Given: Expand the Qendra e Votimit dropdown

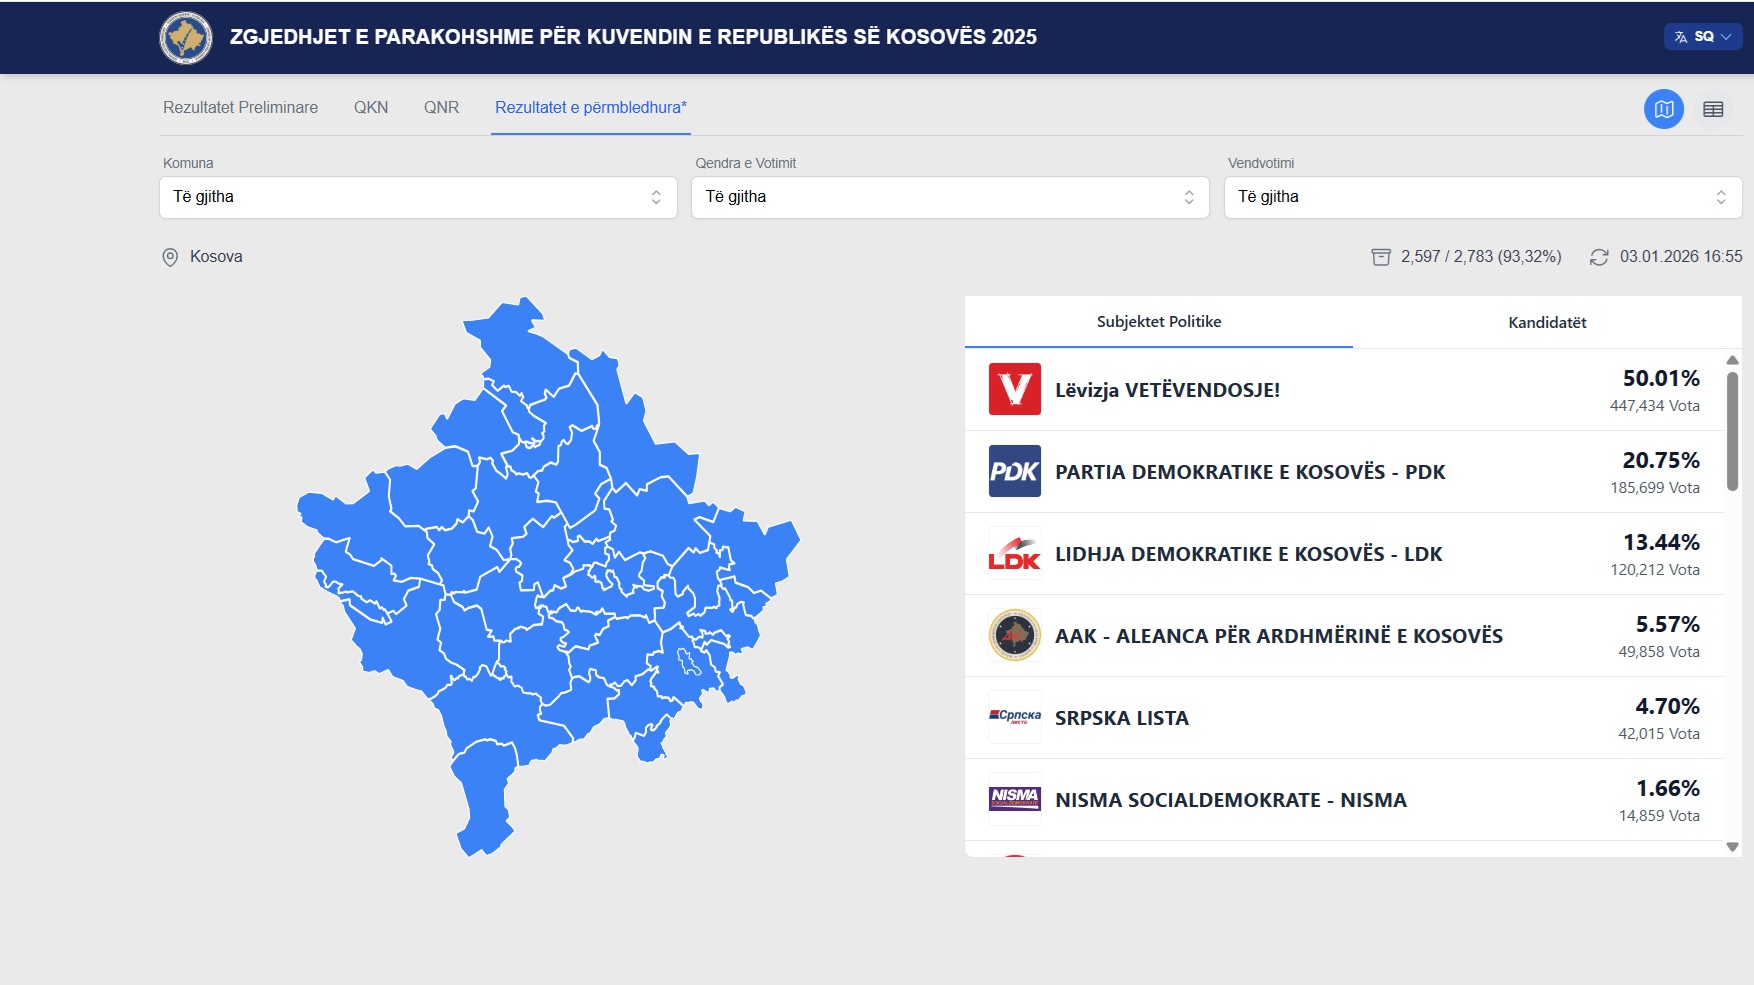Looking at the screenshot, I should pos(950,197).
